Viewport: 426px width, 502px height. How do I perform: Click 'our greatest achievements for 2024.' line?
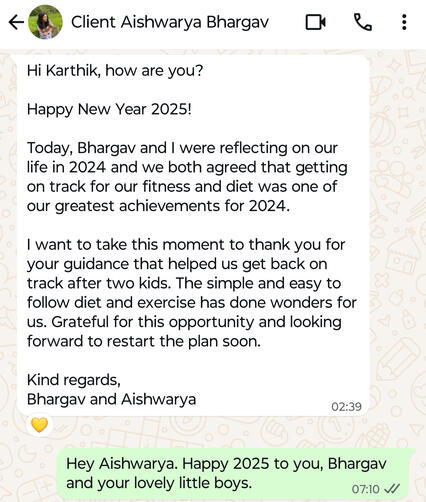coord(158,206)
